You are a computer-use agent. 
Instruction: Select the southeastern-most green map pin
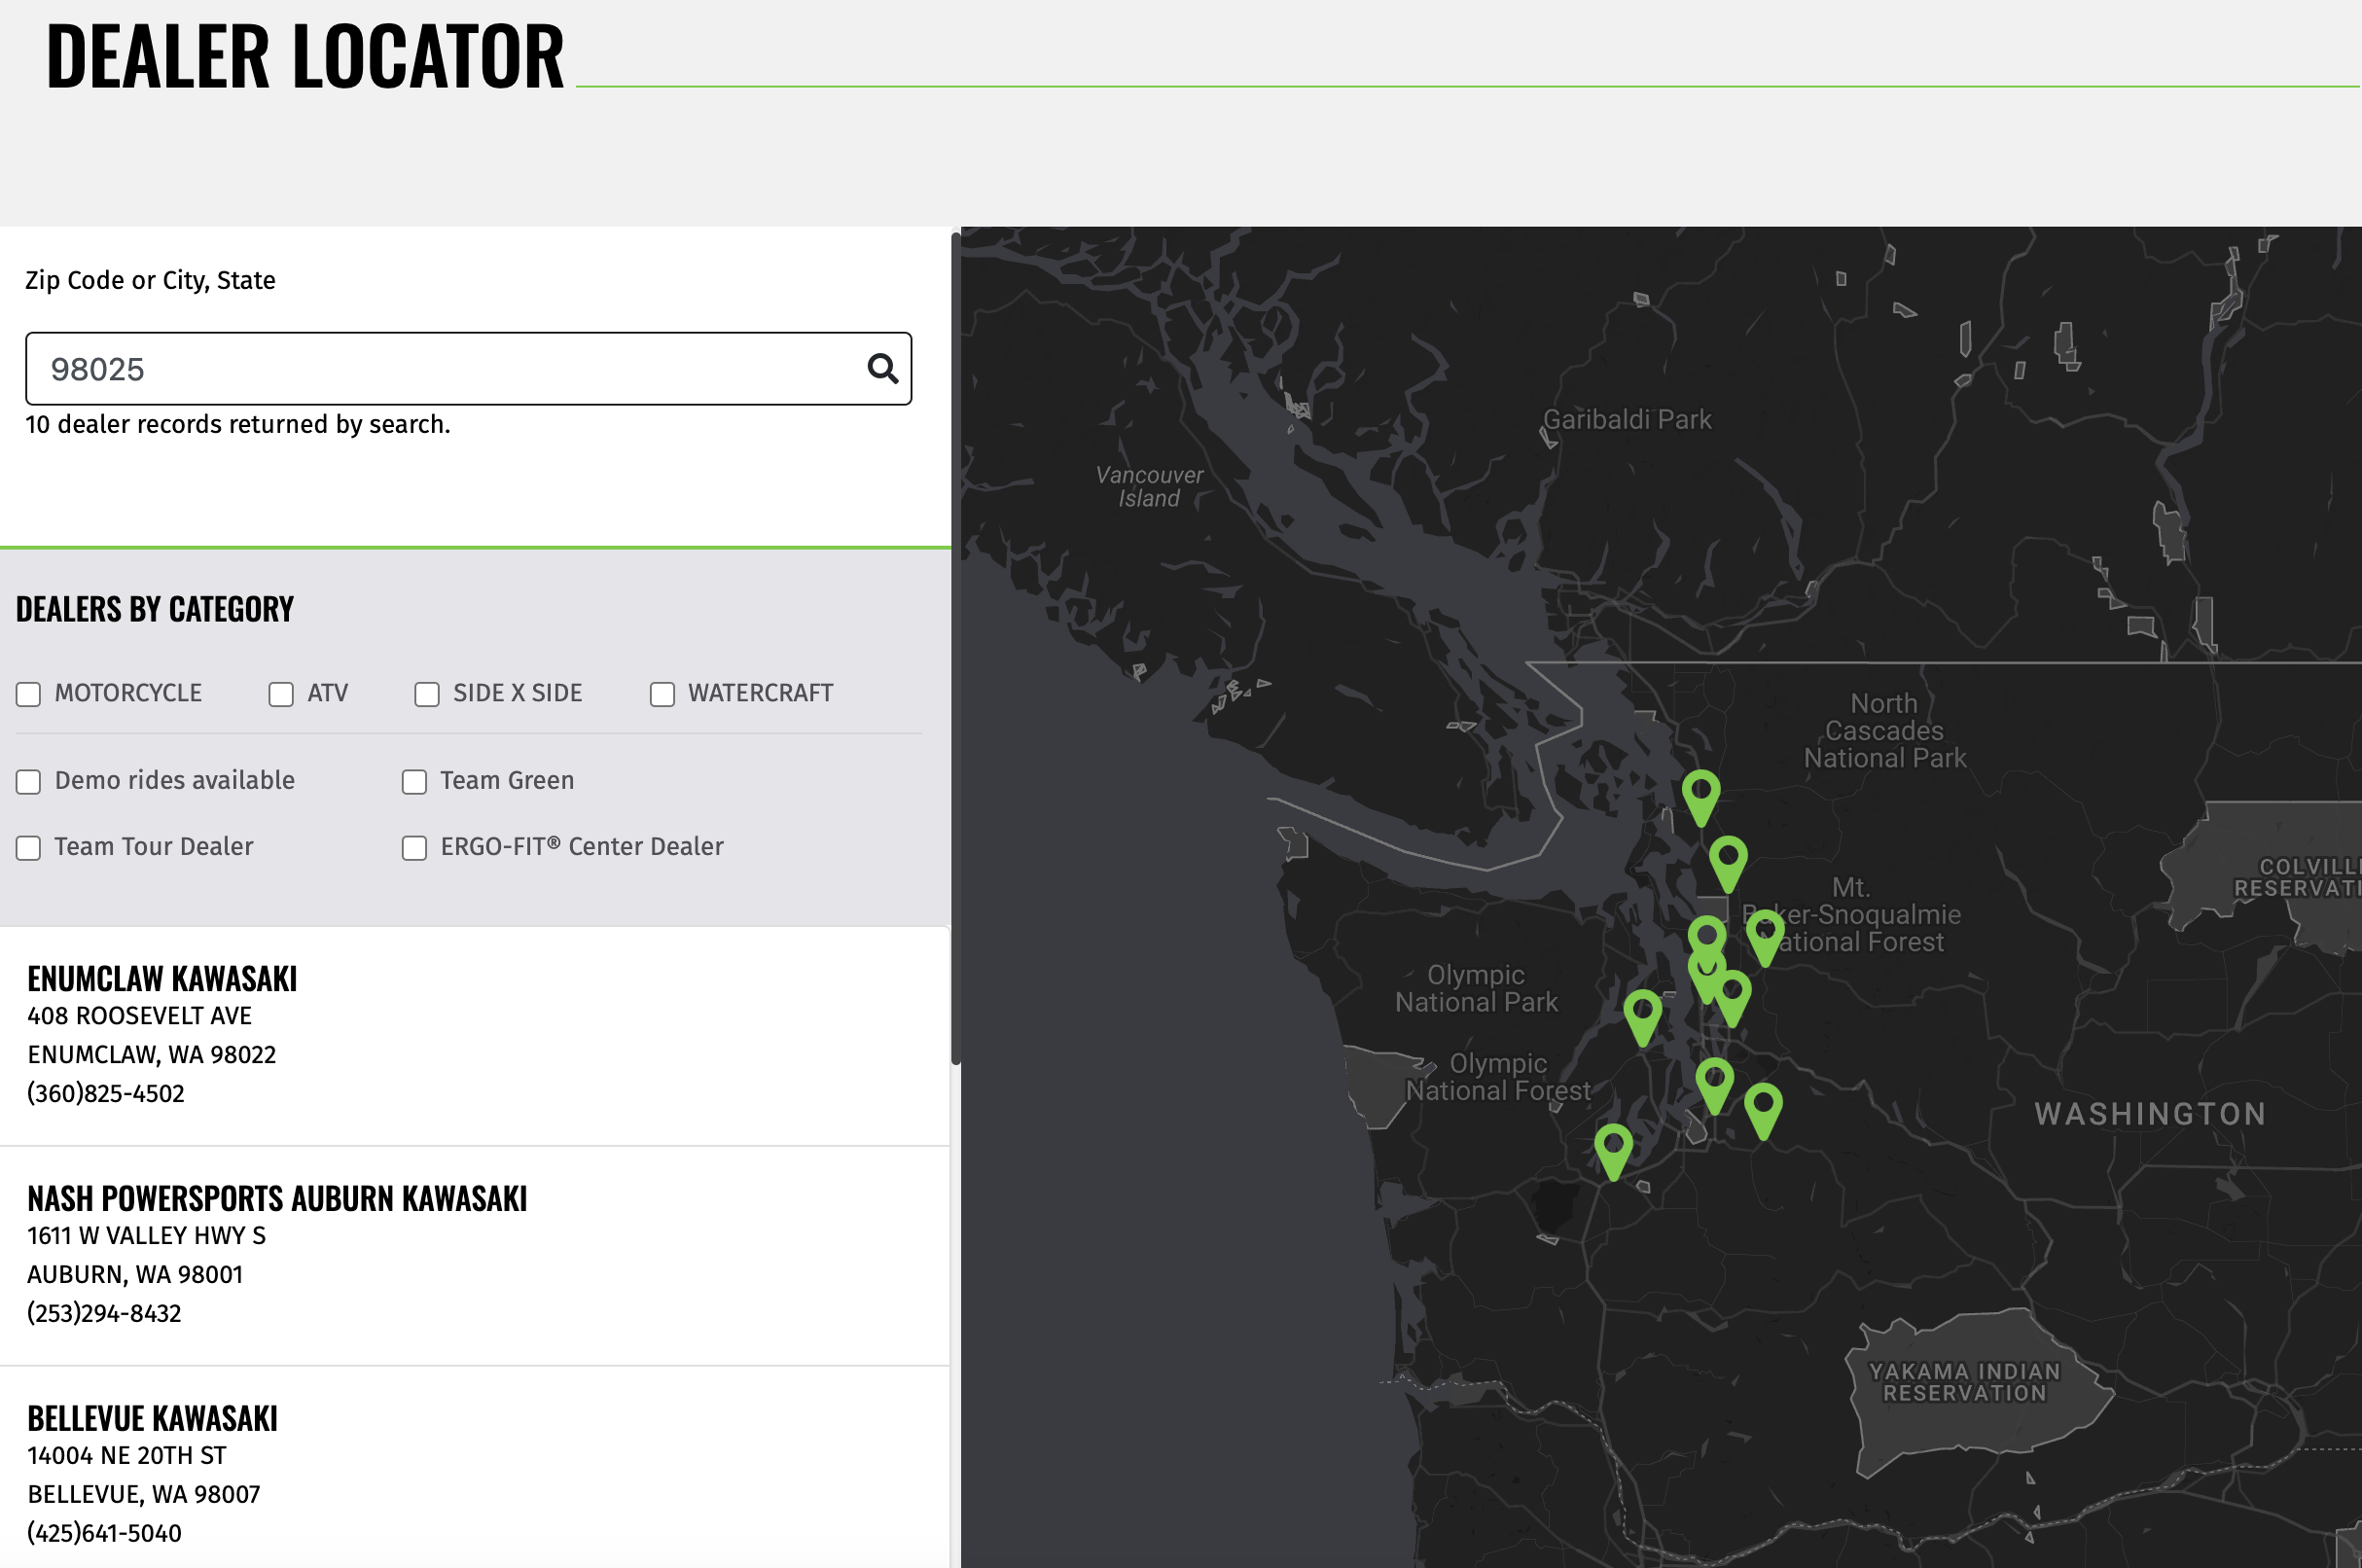pyautogui.click(x=1762, y=1110)
